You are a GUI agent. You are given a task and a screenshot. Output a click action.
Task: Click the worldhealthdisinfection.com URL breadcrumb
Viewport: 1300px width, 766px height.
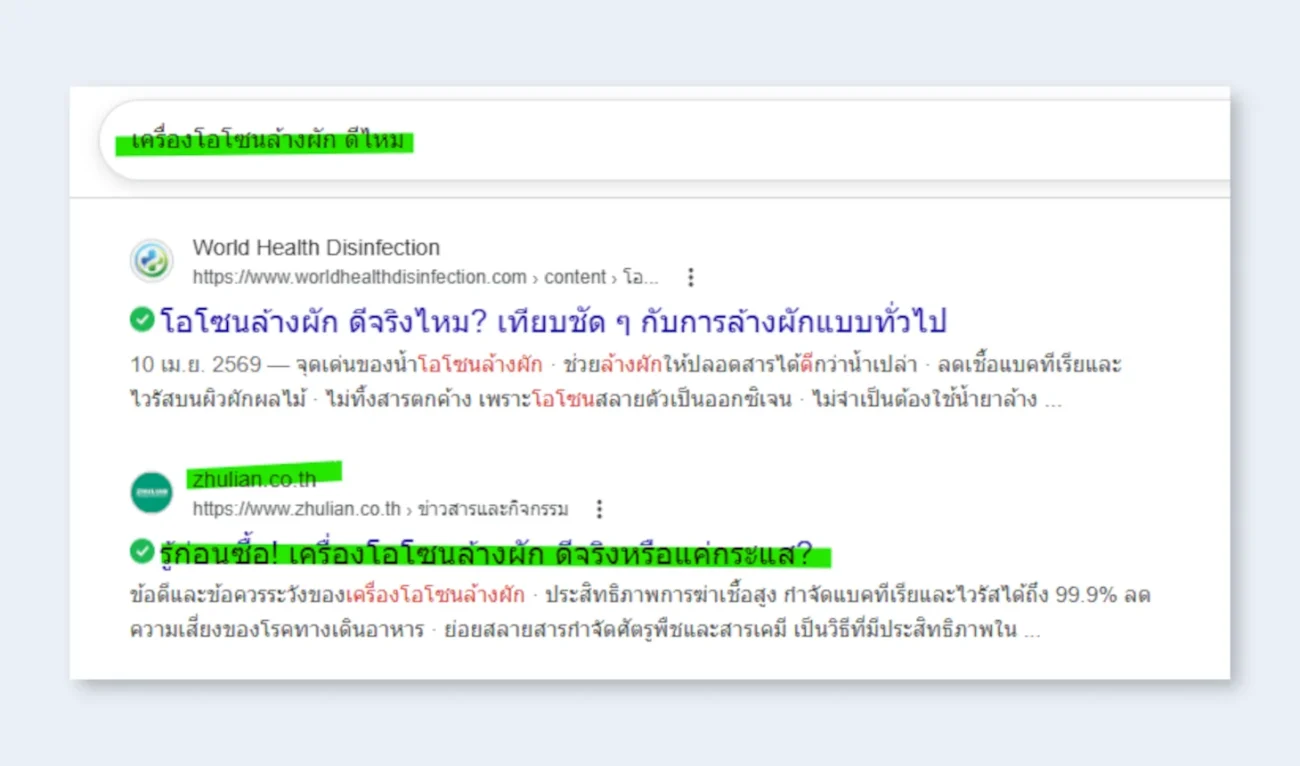[426, 277]
